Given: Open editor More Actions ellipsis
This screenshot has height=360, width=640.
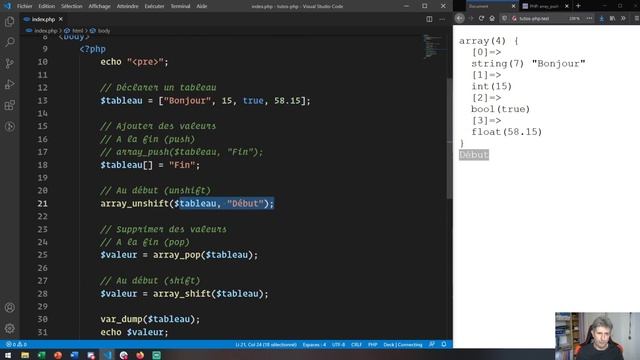Looking at the screenshot, I should tap(442, 19).
